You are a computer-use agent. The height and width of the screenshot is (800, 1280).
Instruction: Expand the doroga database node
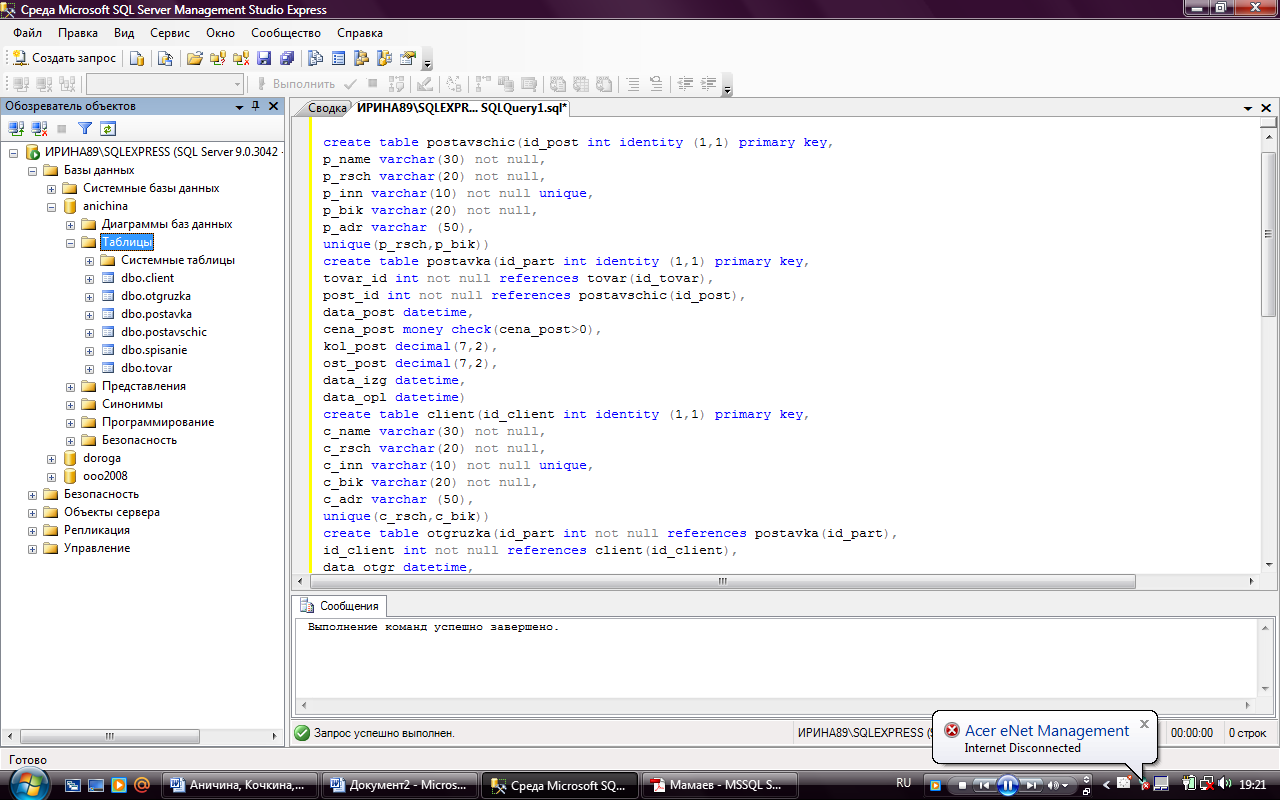[52, 458]
